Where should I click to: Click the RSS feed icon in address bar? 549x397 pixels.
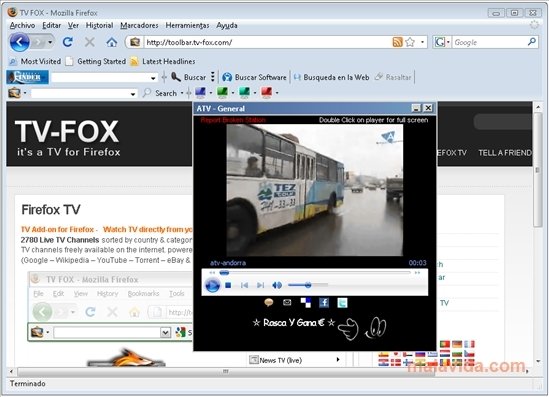[x=397, y=42]
